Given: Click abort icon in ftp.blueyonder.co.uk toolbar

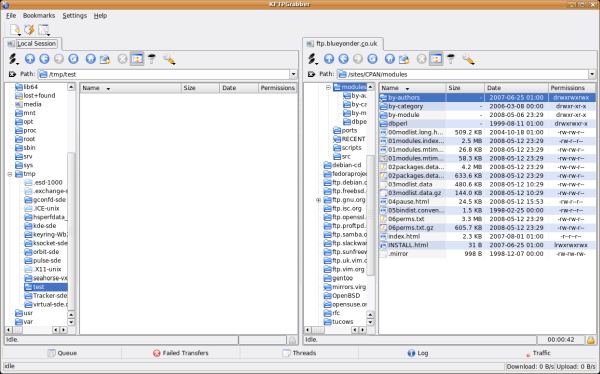Looking at the screenshot, I should point(421,59).
